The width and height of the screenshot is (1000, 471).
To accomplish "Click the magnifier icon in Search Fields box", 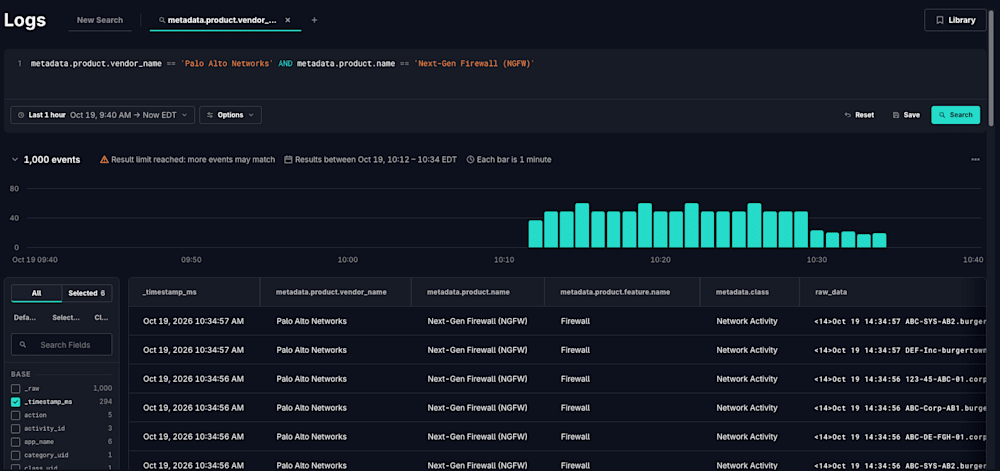I will click(x=23, y=345).
